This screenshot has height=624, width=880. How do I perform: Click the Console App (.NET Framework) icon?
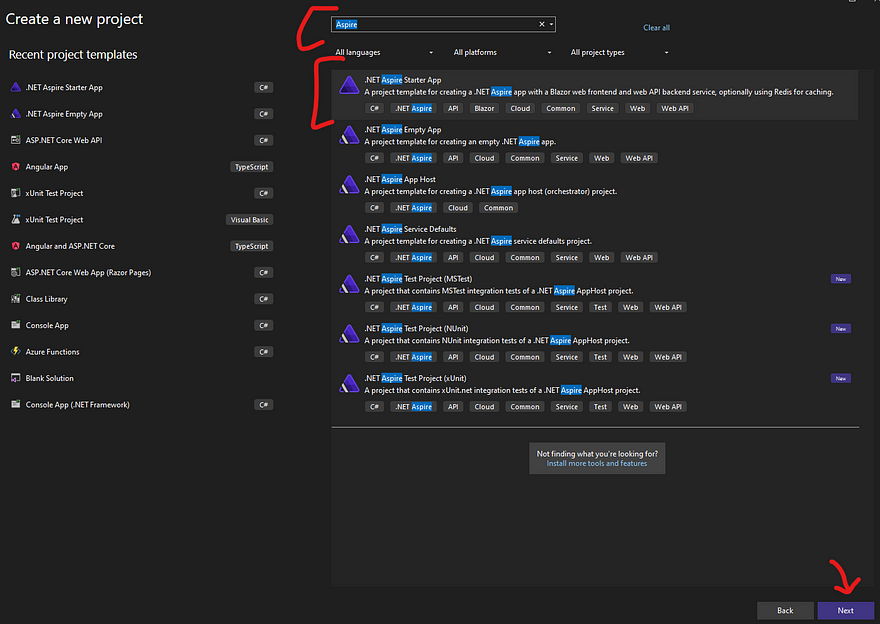[16, 404]
